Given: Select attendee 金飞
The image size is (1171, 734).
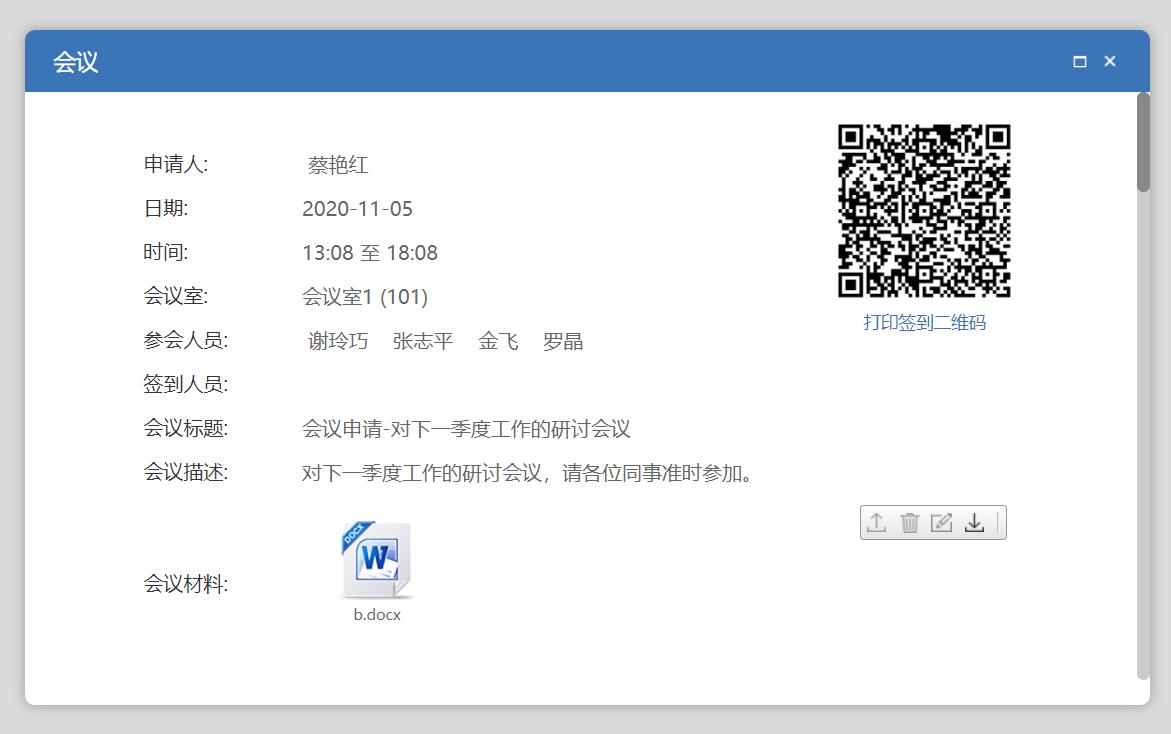Looking at the screenshot, I should point(498,341).
